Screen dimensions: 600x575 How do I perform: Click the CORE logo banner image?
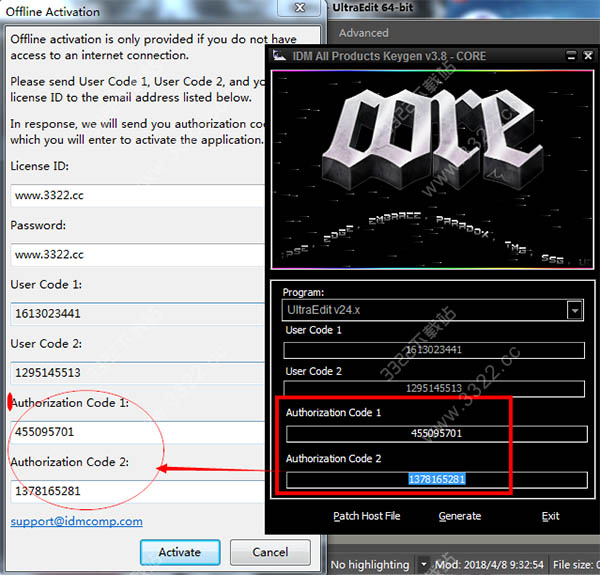point(432,169)
